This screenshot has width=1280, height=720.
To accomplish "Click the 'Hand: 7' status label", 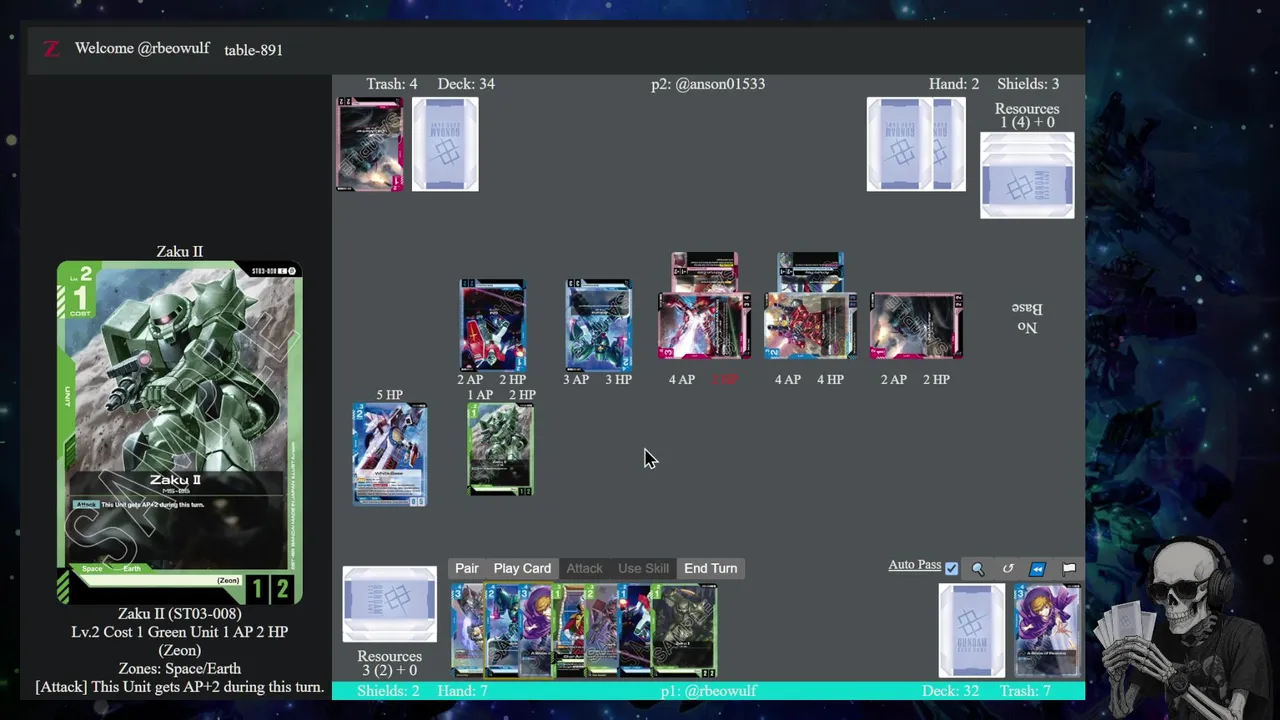I will (462, 691).
